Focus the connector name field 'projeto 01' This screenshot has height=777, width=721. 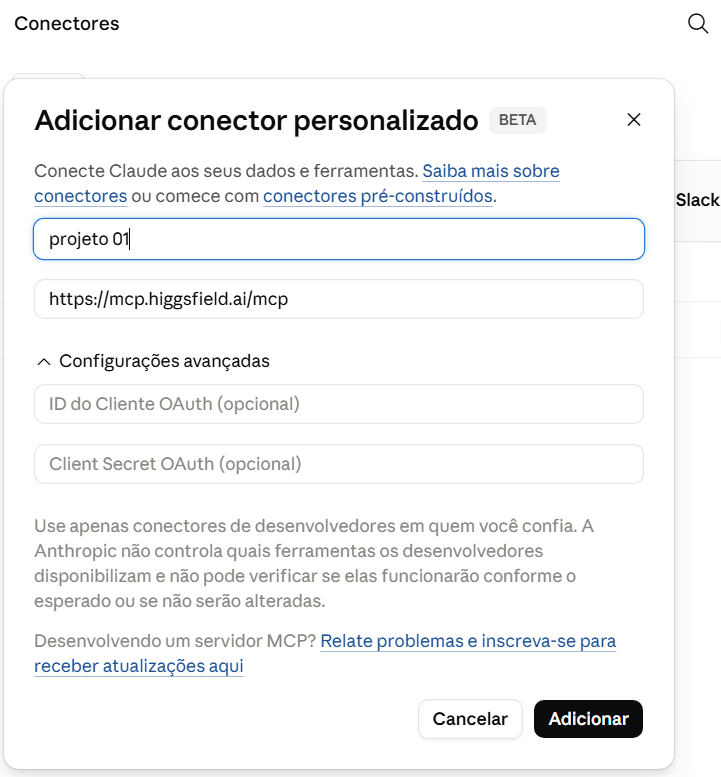pos(339,239)
